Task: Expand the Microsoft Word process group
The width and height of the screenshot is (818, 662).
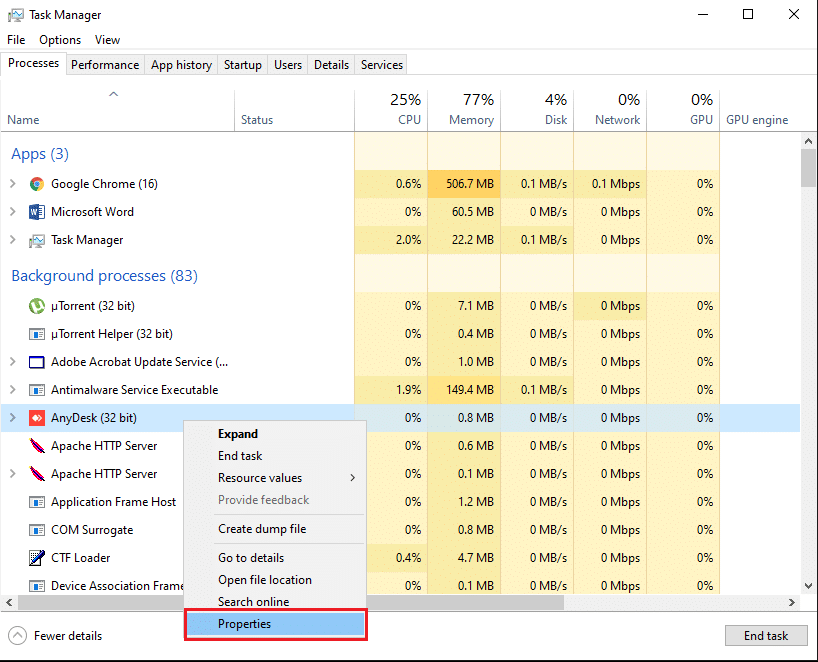Action: point(13,212)
